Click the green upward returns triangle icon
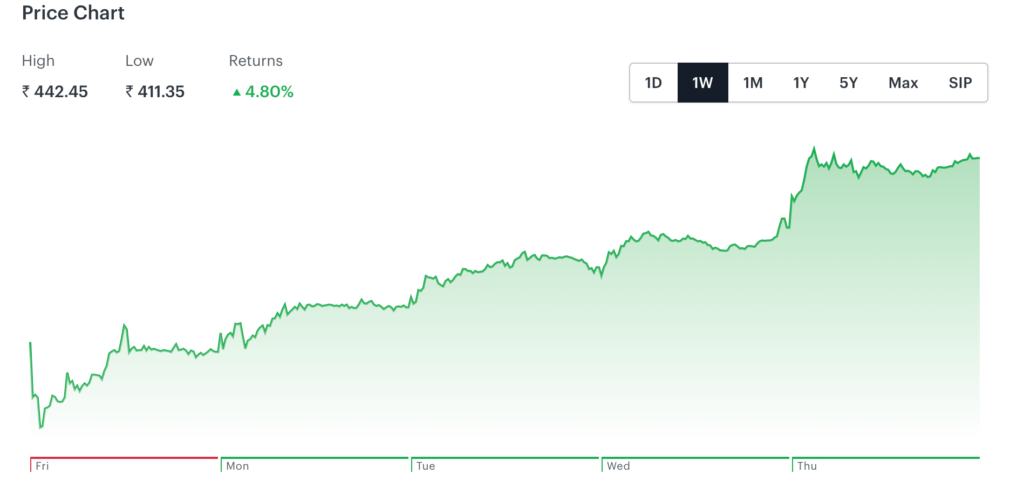The image size is (1024, 487). point(236,92)
